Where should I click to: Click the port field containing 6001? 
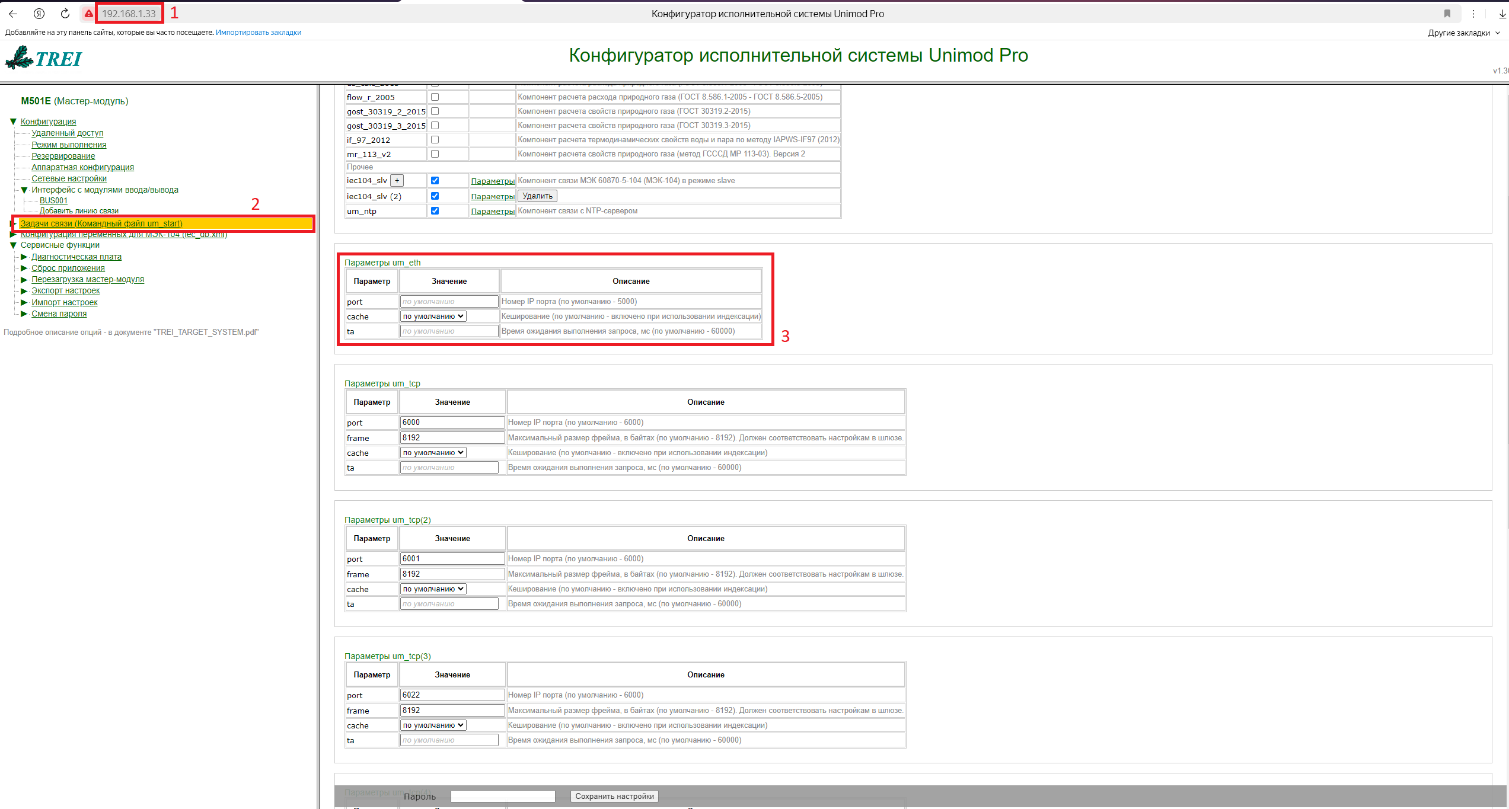[x=452, y=558]
